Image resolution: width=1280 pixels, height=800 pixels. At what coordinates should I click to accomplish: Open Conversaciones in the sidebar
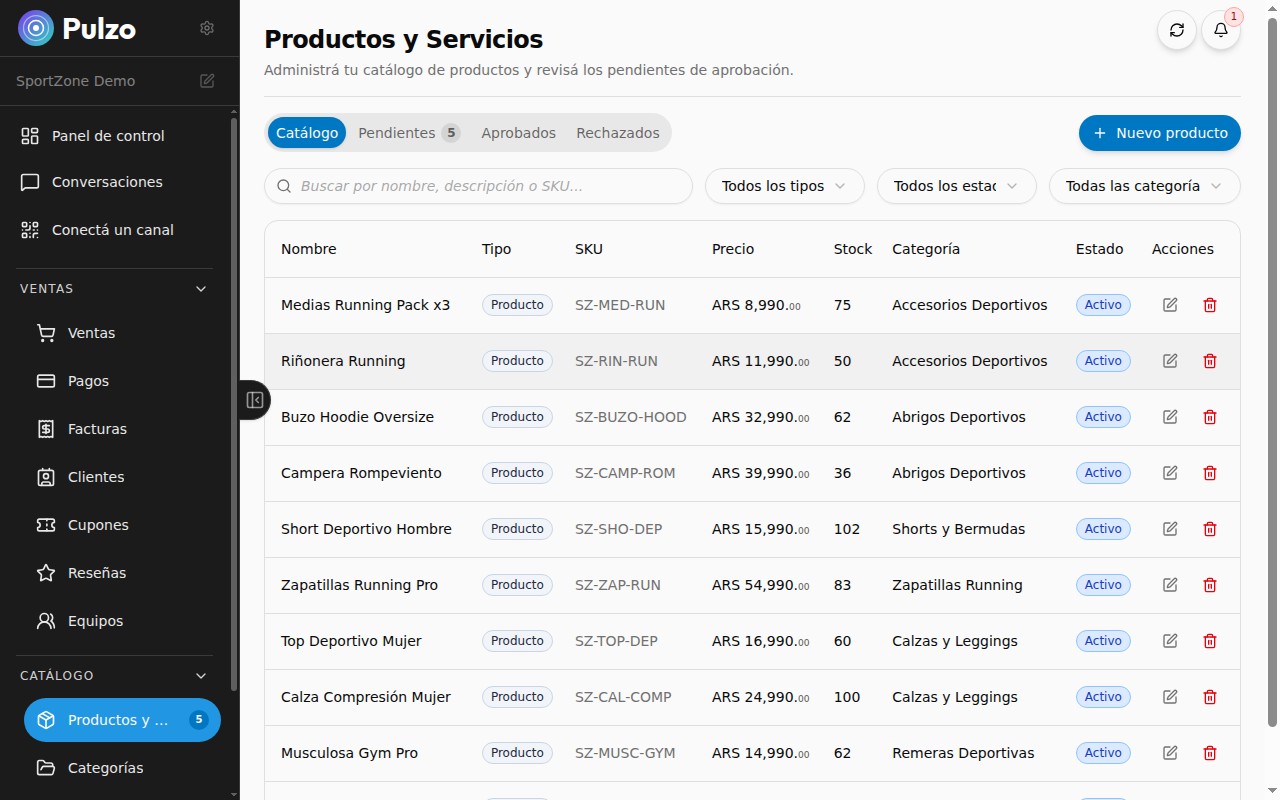pyautogui.click(x=107, y=182)
